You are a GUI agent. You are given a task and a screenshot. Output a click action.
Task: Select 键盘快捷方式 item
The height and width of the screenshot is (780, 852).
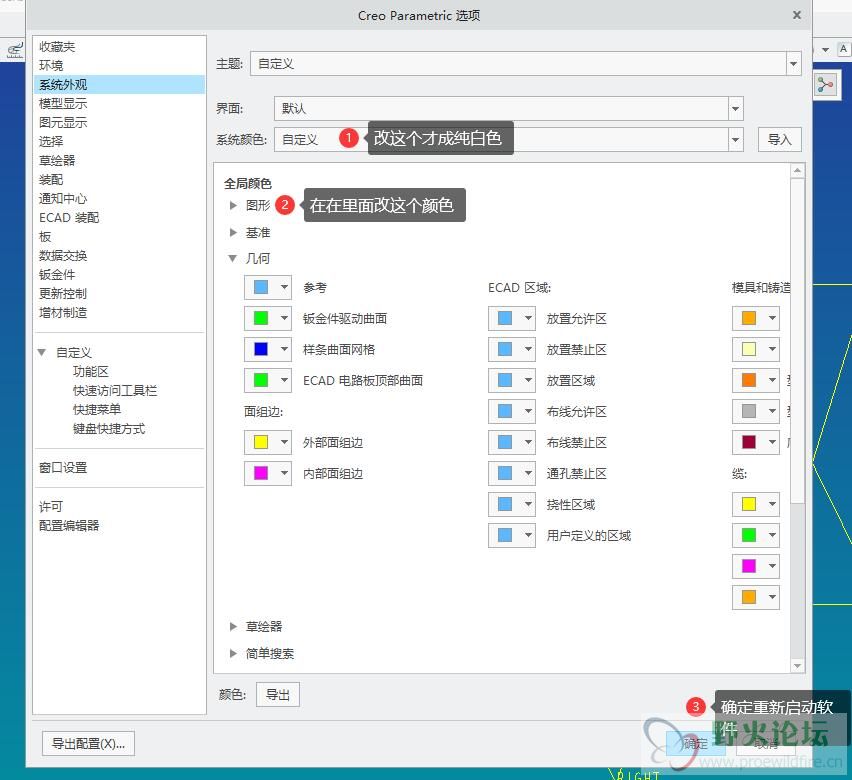coord(109,429)
